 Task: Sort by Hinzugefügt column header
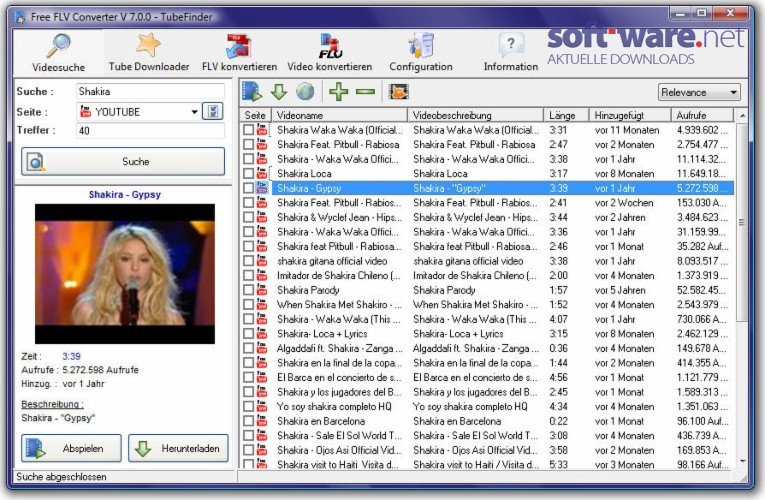tap(630, 115)
